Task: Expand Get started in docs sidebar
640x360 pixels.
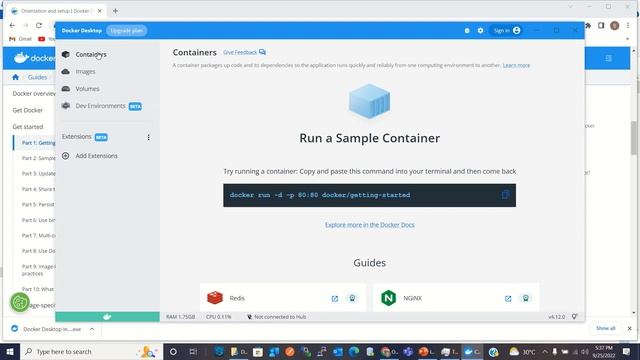Action: click(27, 127)
